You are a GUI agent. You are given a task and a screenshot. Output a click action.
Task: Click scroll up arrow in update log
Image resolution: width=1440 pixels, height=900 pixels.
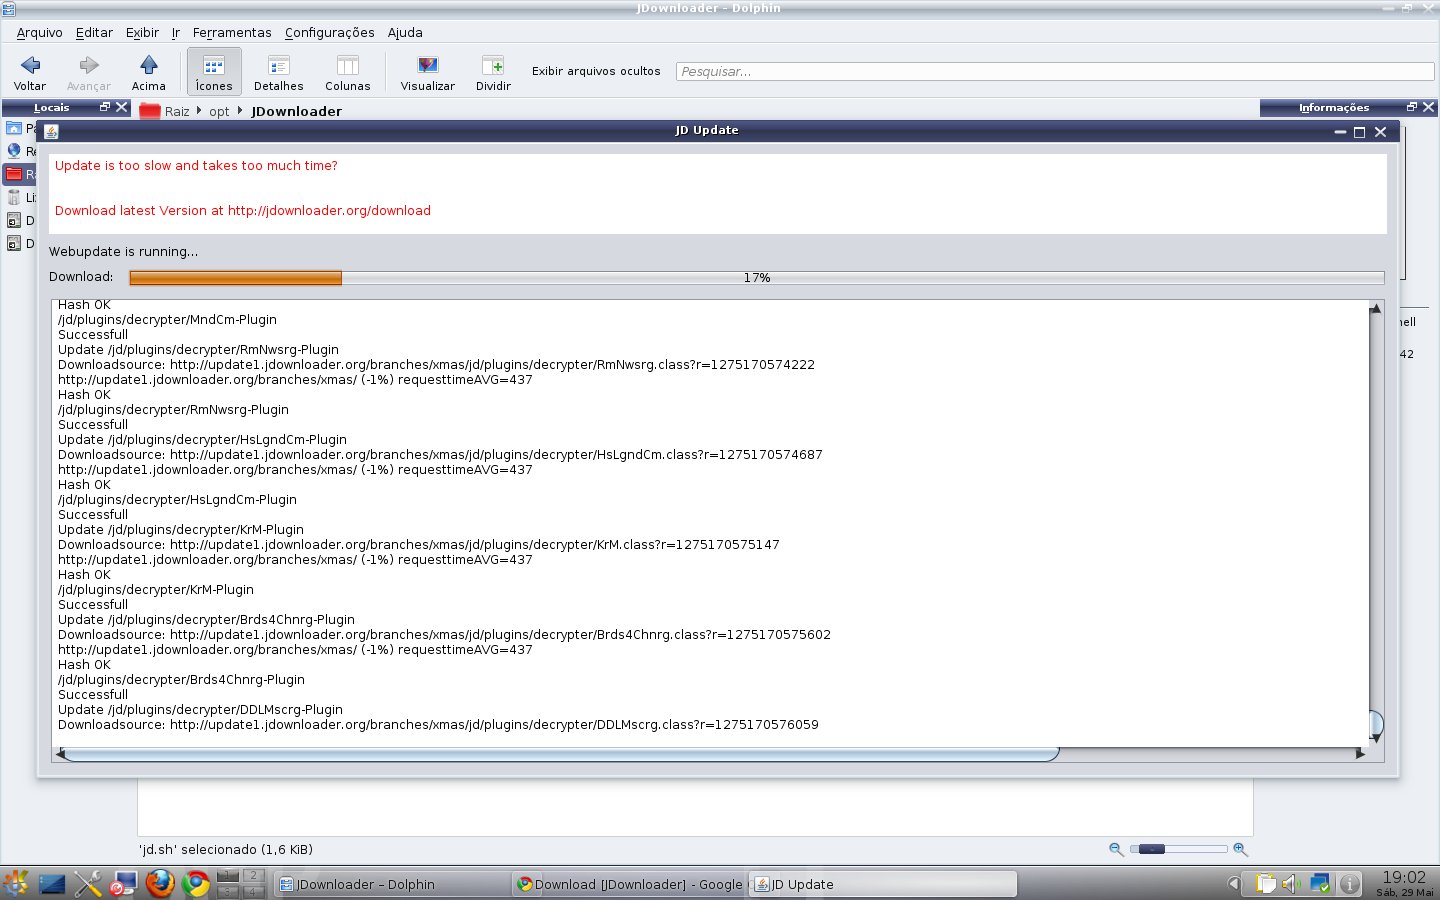1376,308
